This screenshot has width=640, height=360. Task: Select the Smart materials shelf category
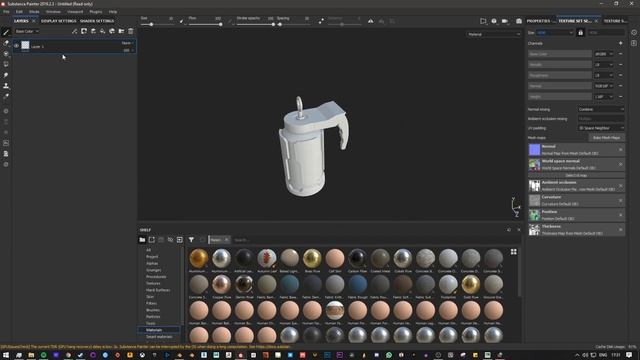(x=159, y=337)
